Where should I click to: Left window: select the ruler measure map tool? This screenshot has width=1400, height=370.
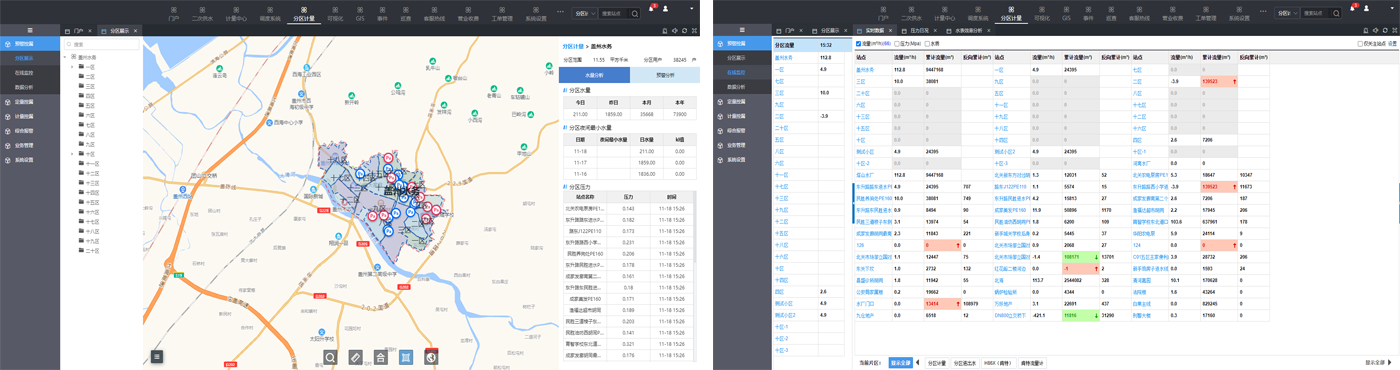pyautogui.click(x=355, y=356)
